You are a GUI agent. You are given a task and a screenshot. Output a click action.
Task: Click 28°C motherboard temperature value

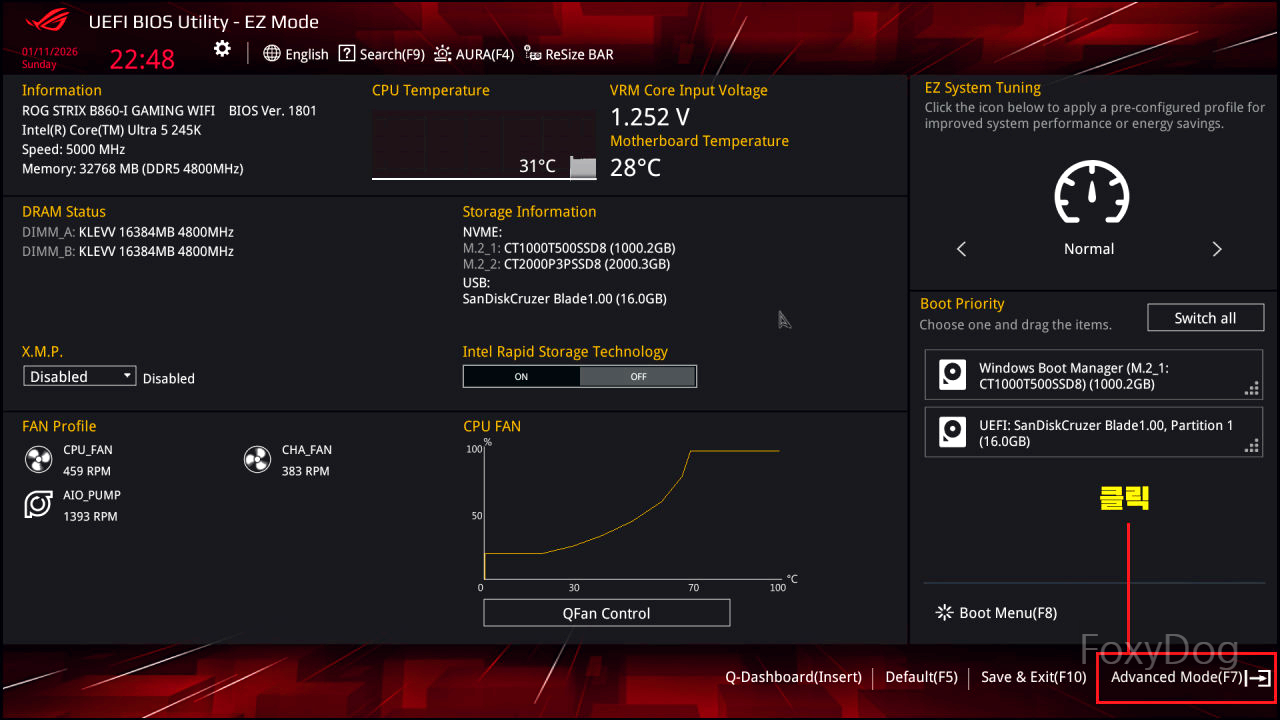pyautogui.click(x=636, y=168)
